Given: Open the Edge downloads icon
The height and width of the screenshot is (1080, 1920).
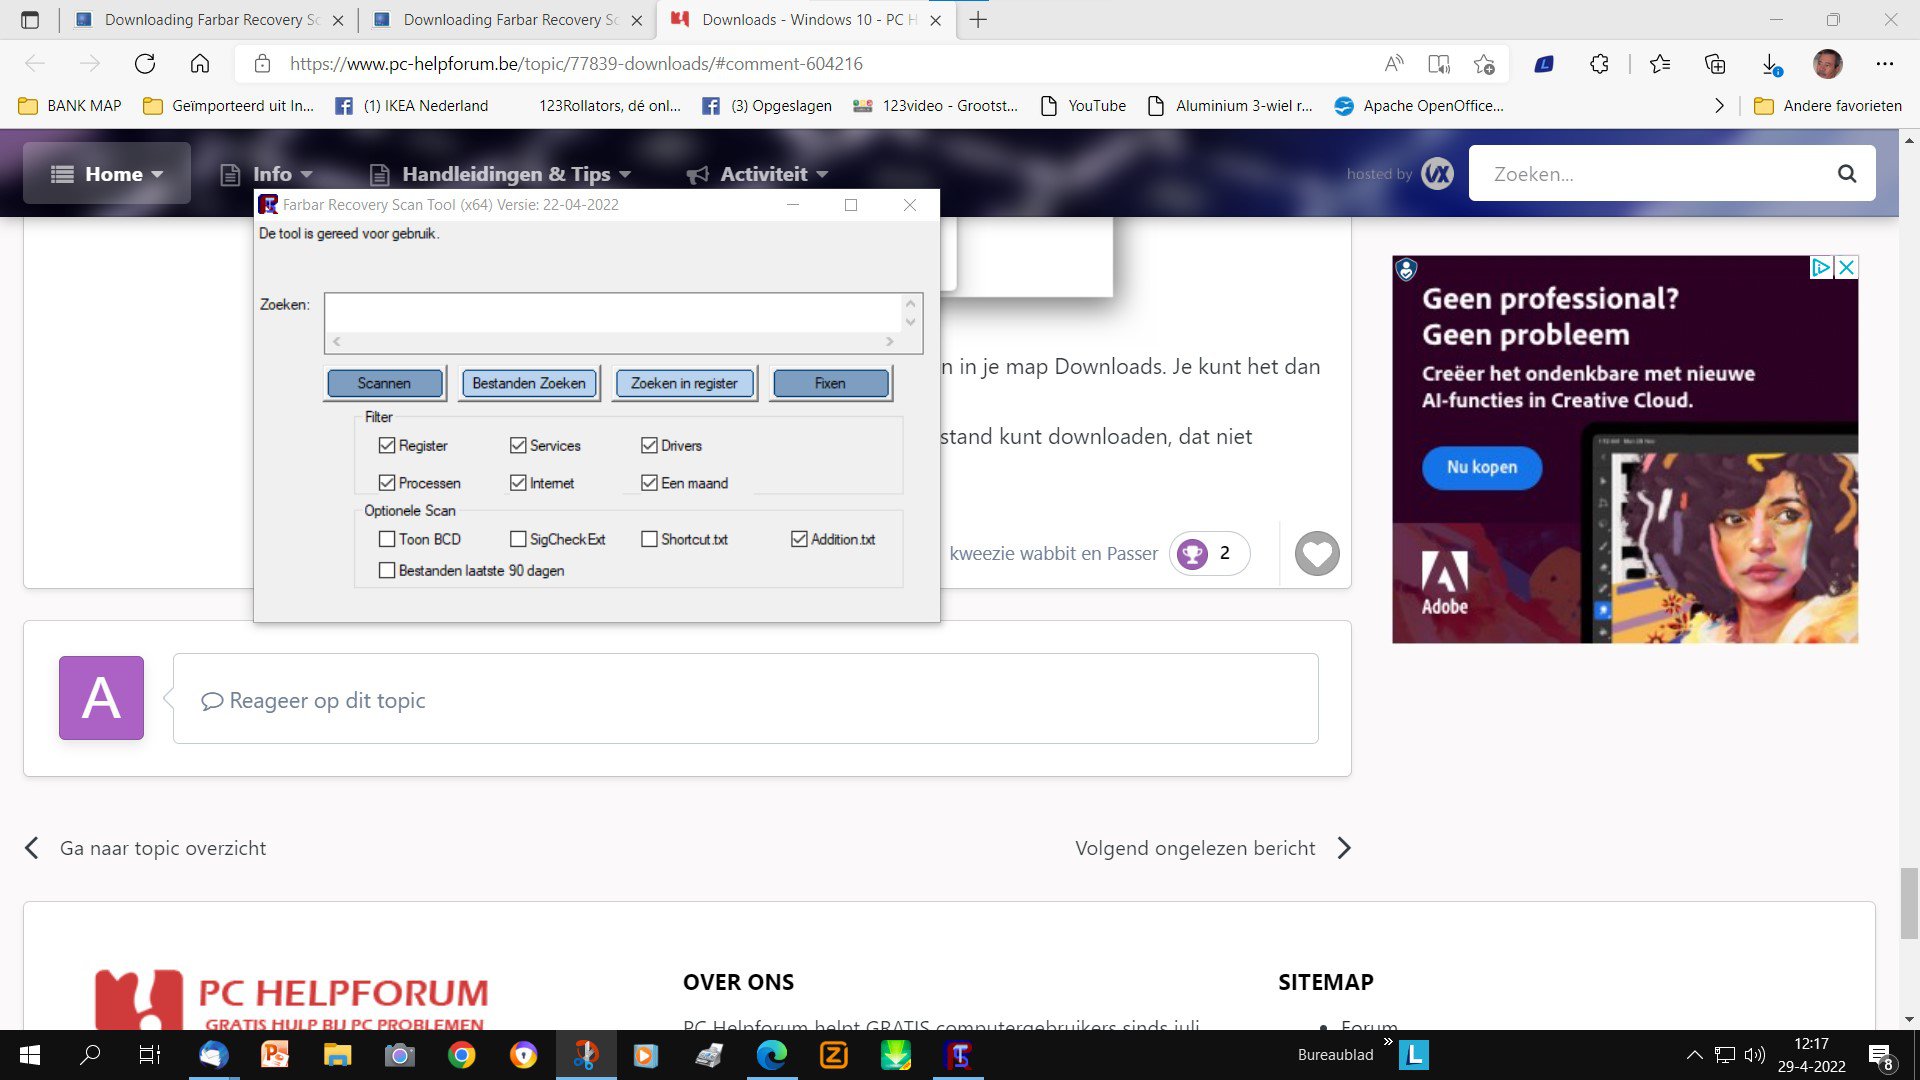Looking at the screenshot, I should click(1770, 64).
